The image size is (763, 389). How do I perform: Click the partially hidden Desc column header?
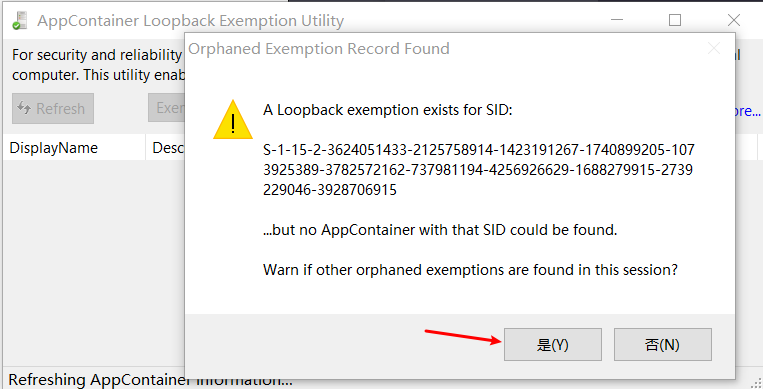pos(165,148)
